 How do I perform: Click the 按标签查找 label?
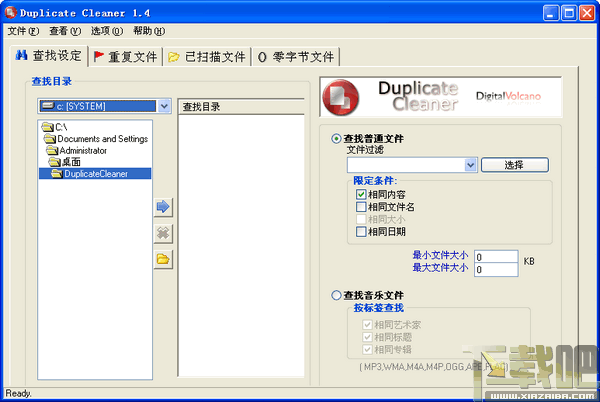tap(378, 308)
